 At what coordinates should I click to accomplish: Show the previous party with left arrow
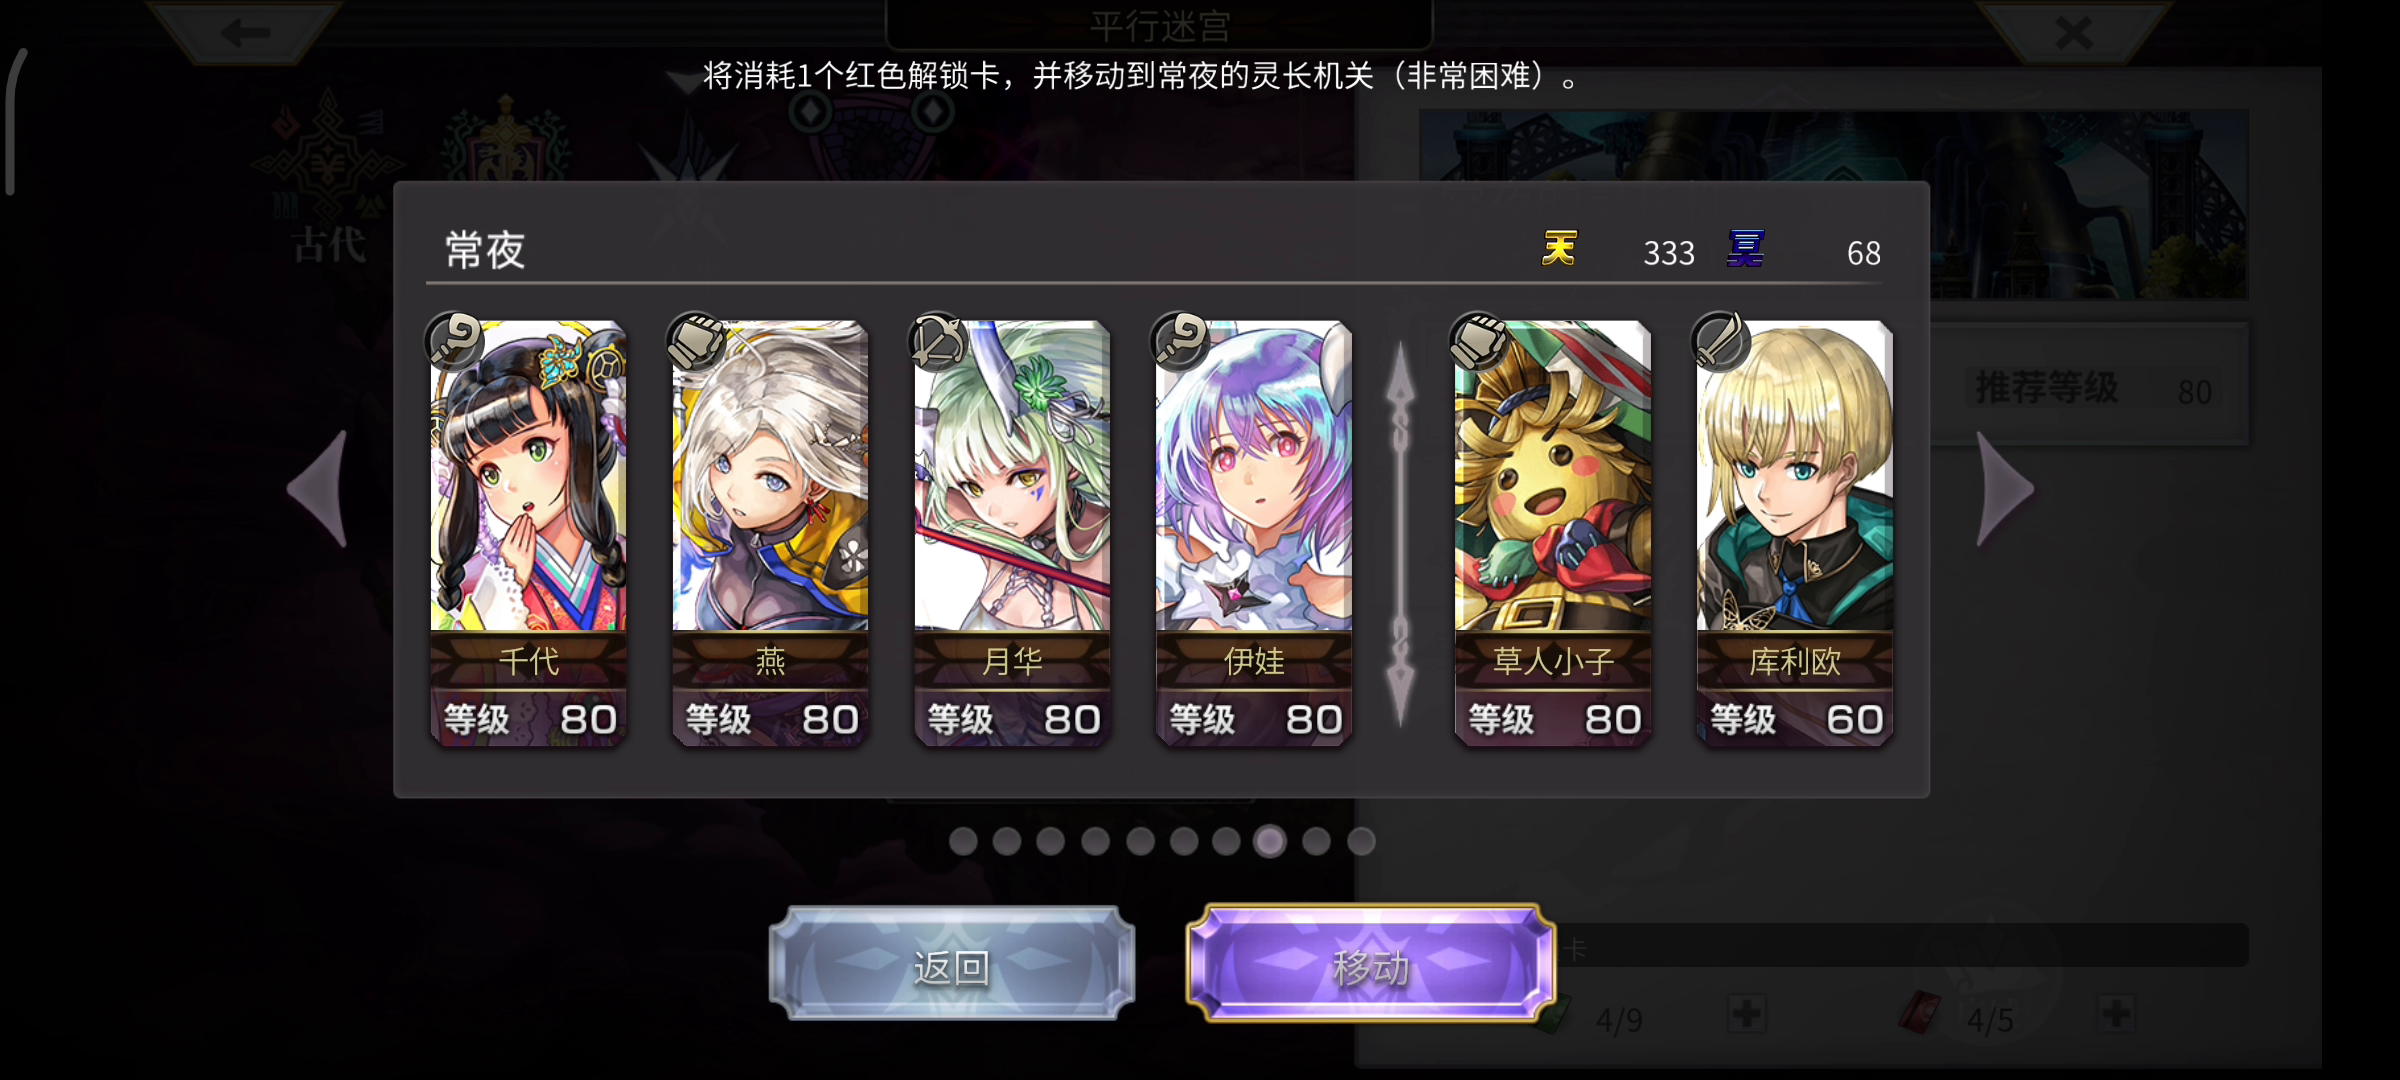pos(319,489)
